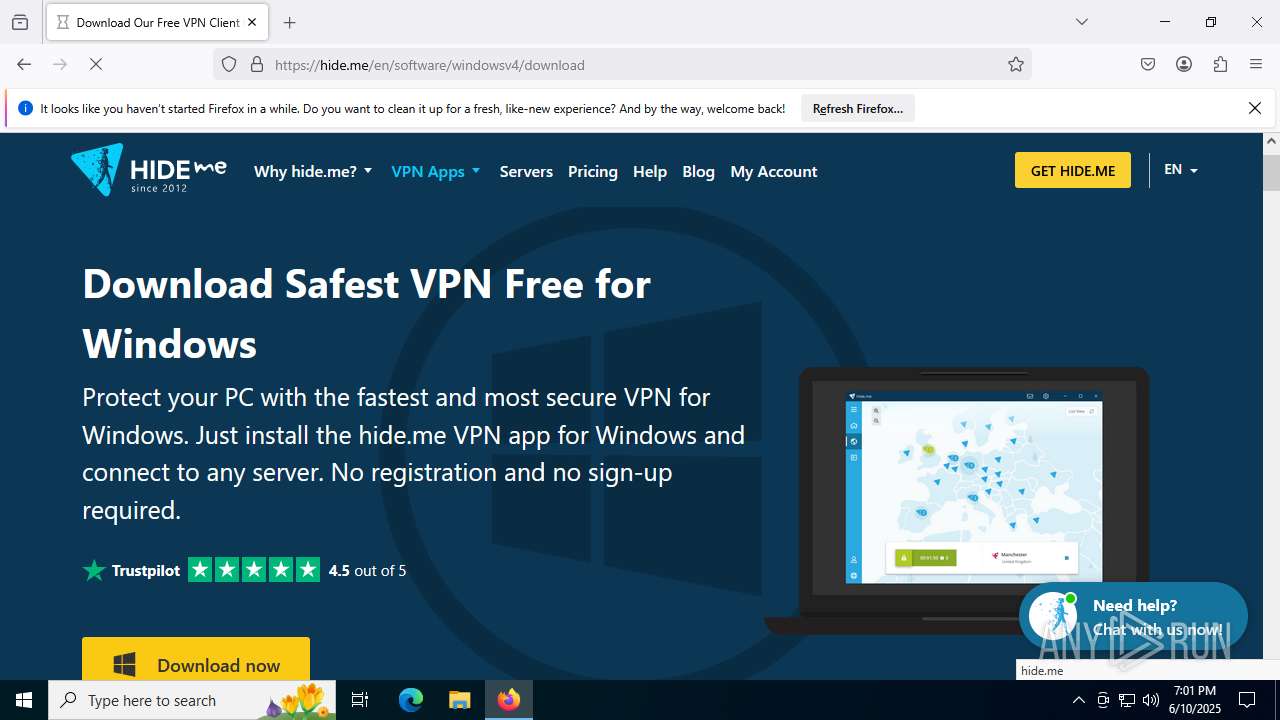Launch Microsoft Edge from the taskbar

click(411, 700)
